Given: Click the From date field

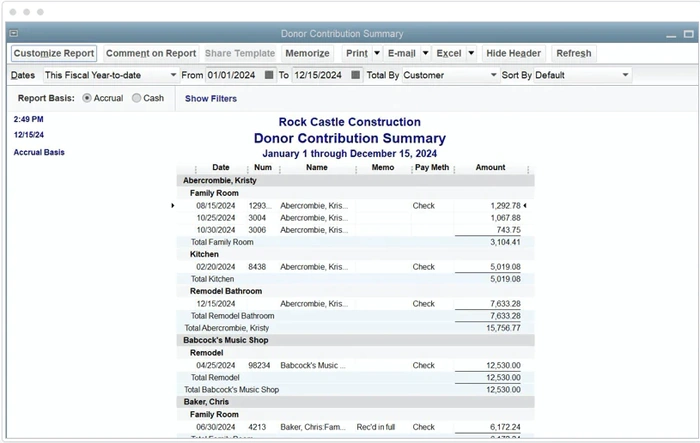Looking at the screenshot, I should (x=234, y=75).
